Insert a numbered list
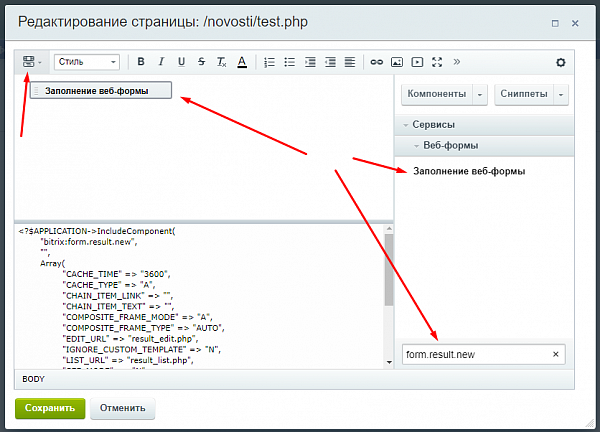Viewport: 600px width, 432px height. click(269, 62)
